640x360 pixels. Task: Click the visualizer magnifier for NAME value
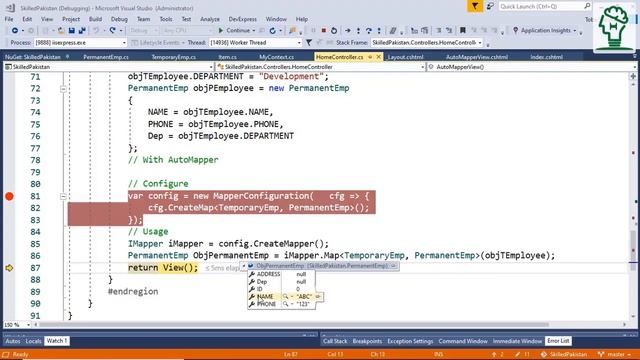click(285, 296)
